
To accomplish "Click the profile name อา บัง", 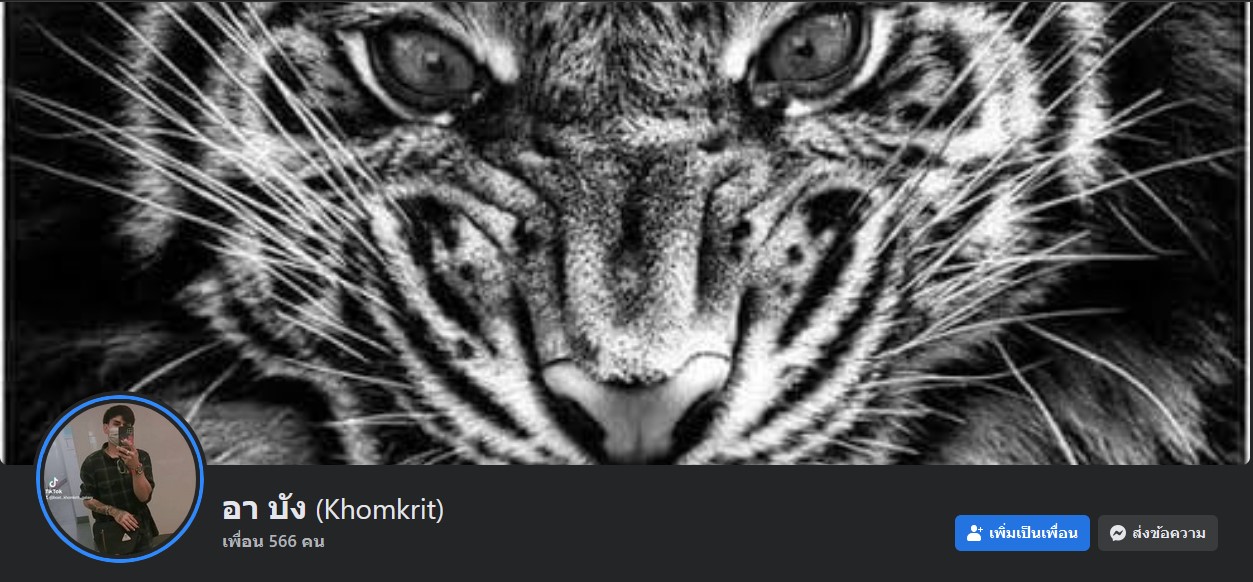I will pyautogui.click(x=264, y=510).
